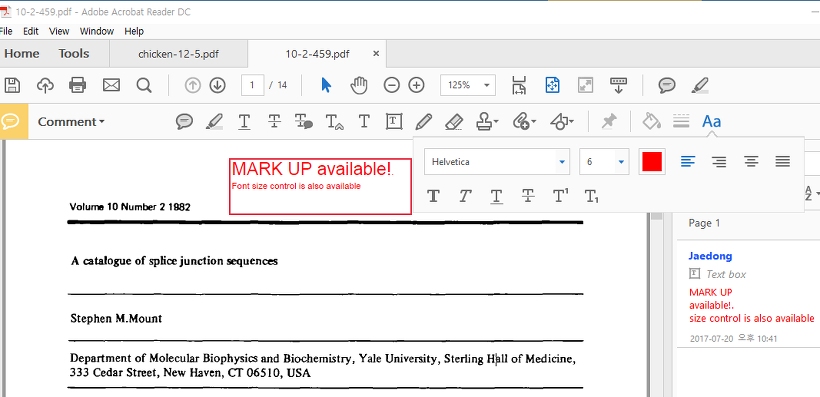Viewport: 820px width, 397px height.
Task: Justify text alignment
Action: (x=782, y=162)
